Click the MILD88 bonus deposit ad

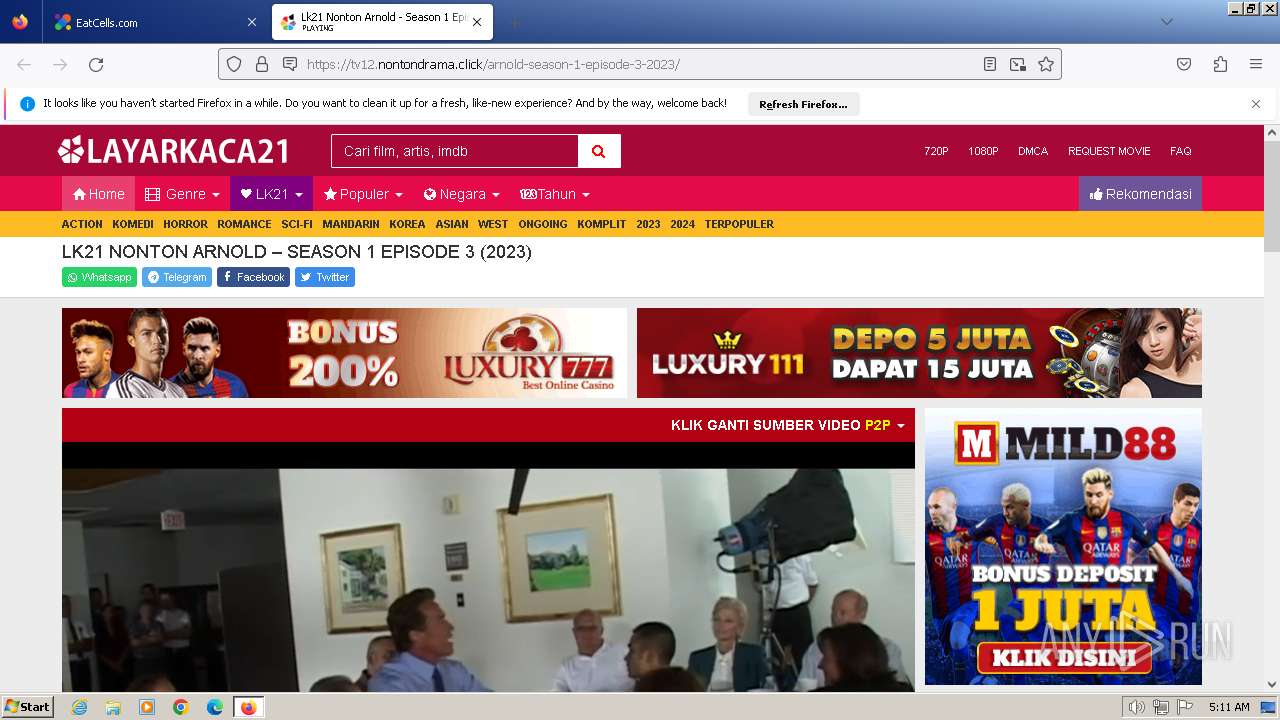[1063, 546]
